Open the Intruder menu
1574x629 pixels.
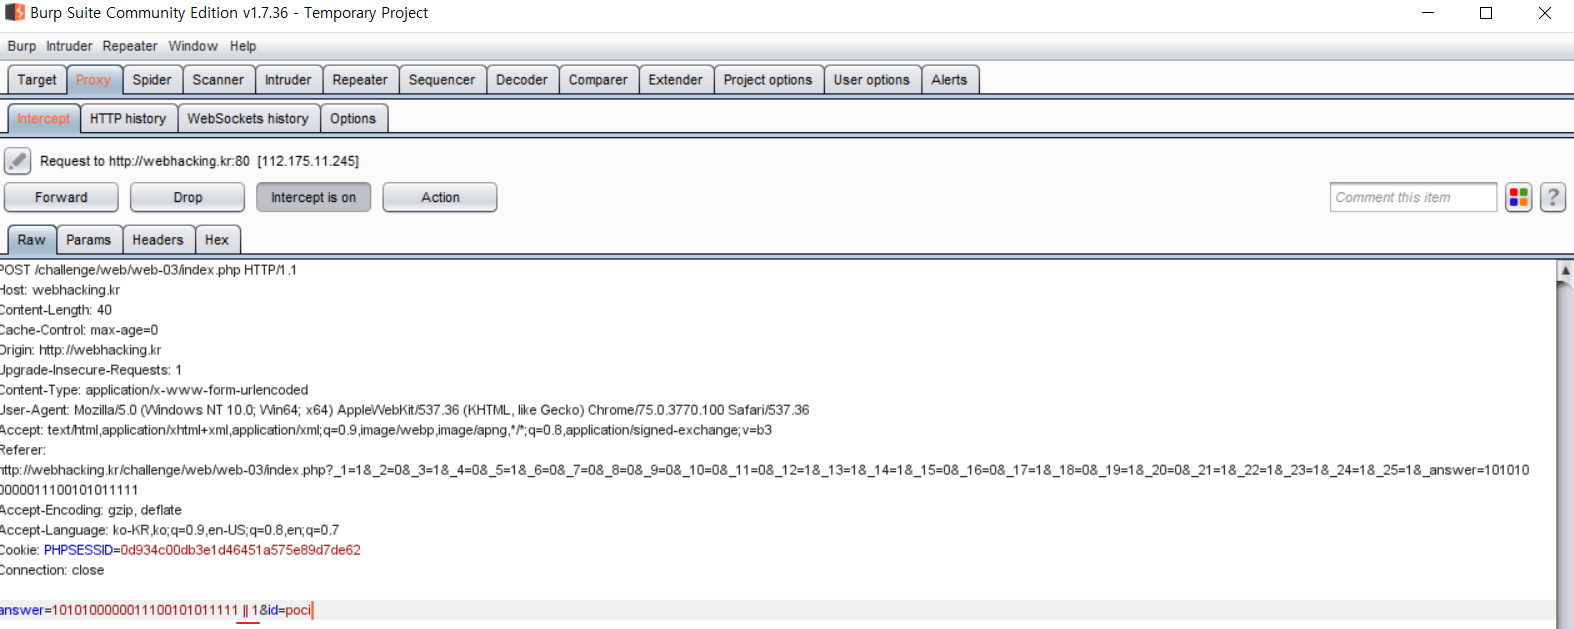coord(69,46)
